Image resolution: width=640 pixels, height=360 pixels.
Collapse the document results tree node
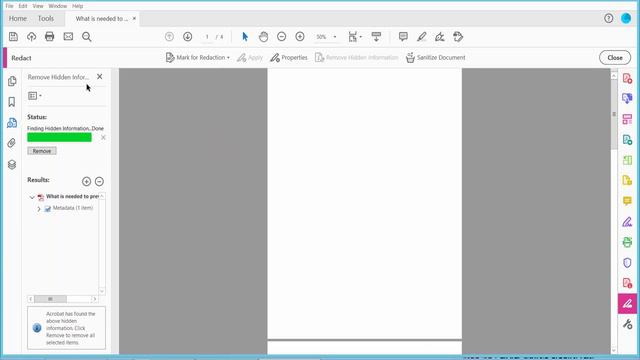point(32,197)
